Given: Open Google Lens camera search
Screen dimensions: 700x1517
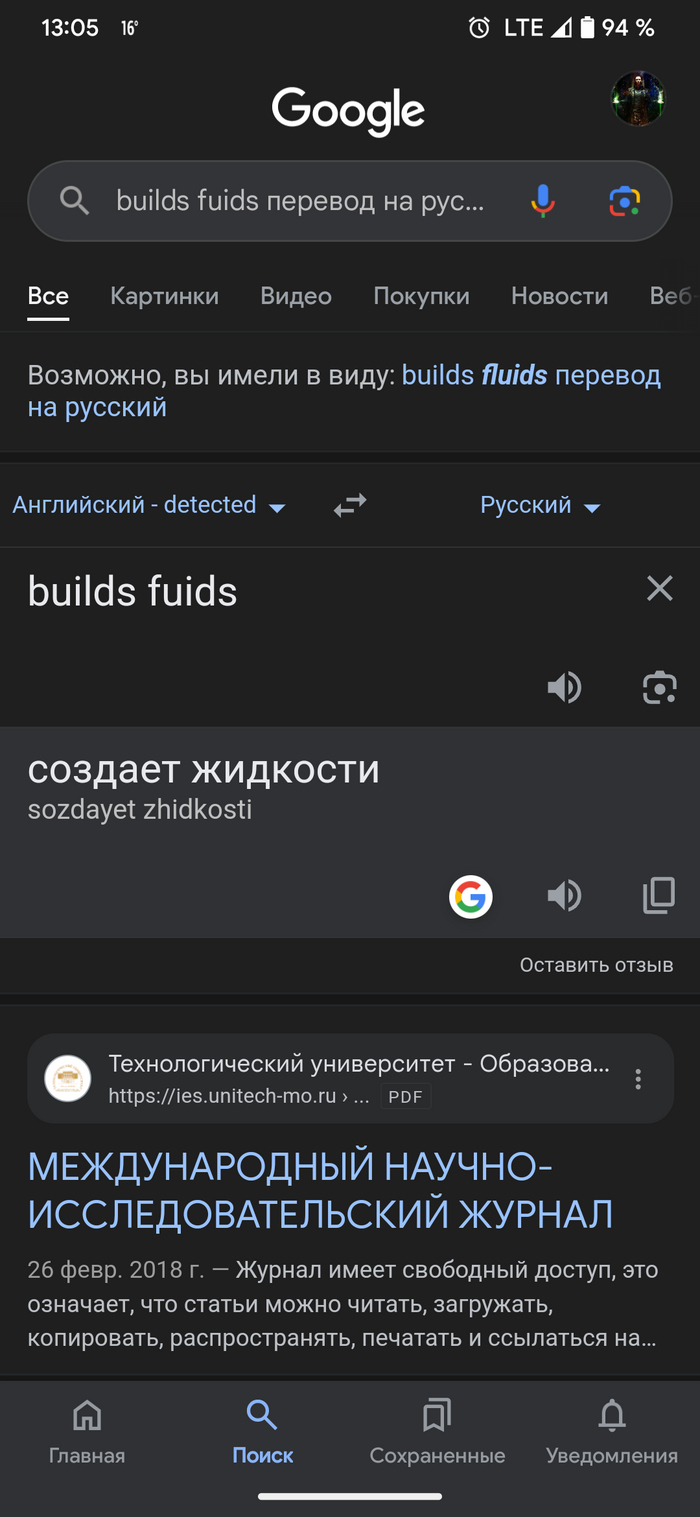Looking at the screenshot, I should tap(625, 201).
